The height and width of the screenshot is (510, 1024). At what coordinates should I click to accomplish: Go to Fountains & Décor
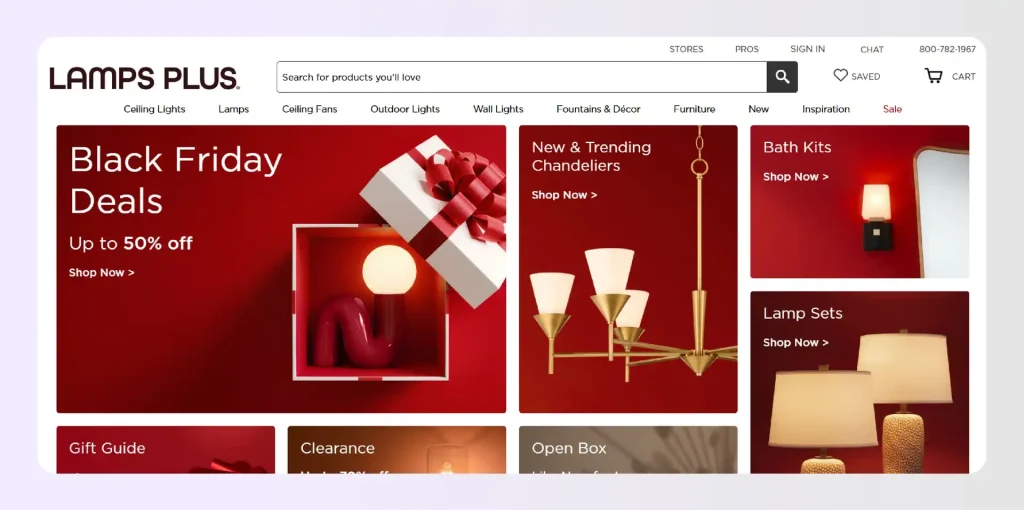point(598,109)
